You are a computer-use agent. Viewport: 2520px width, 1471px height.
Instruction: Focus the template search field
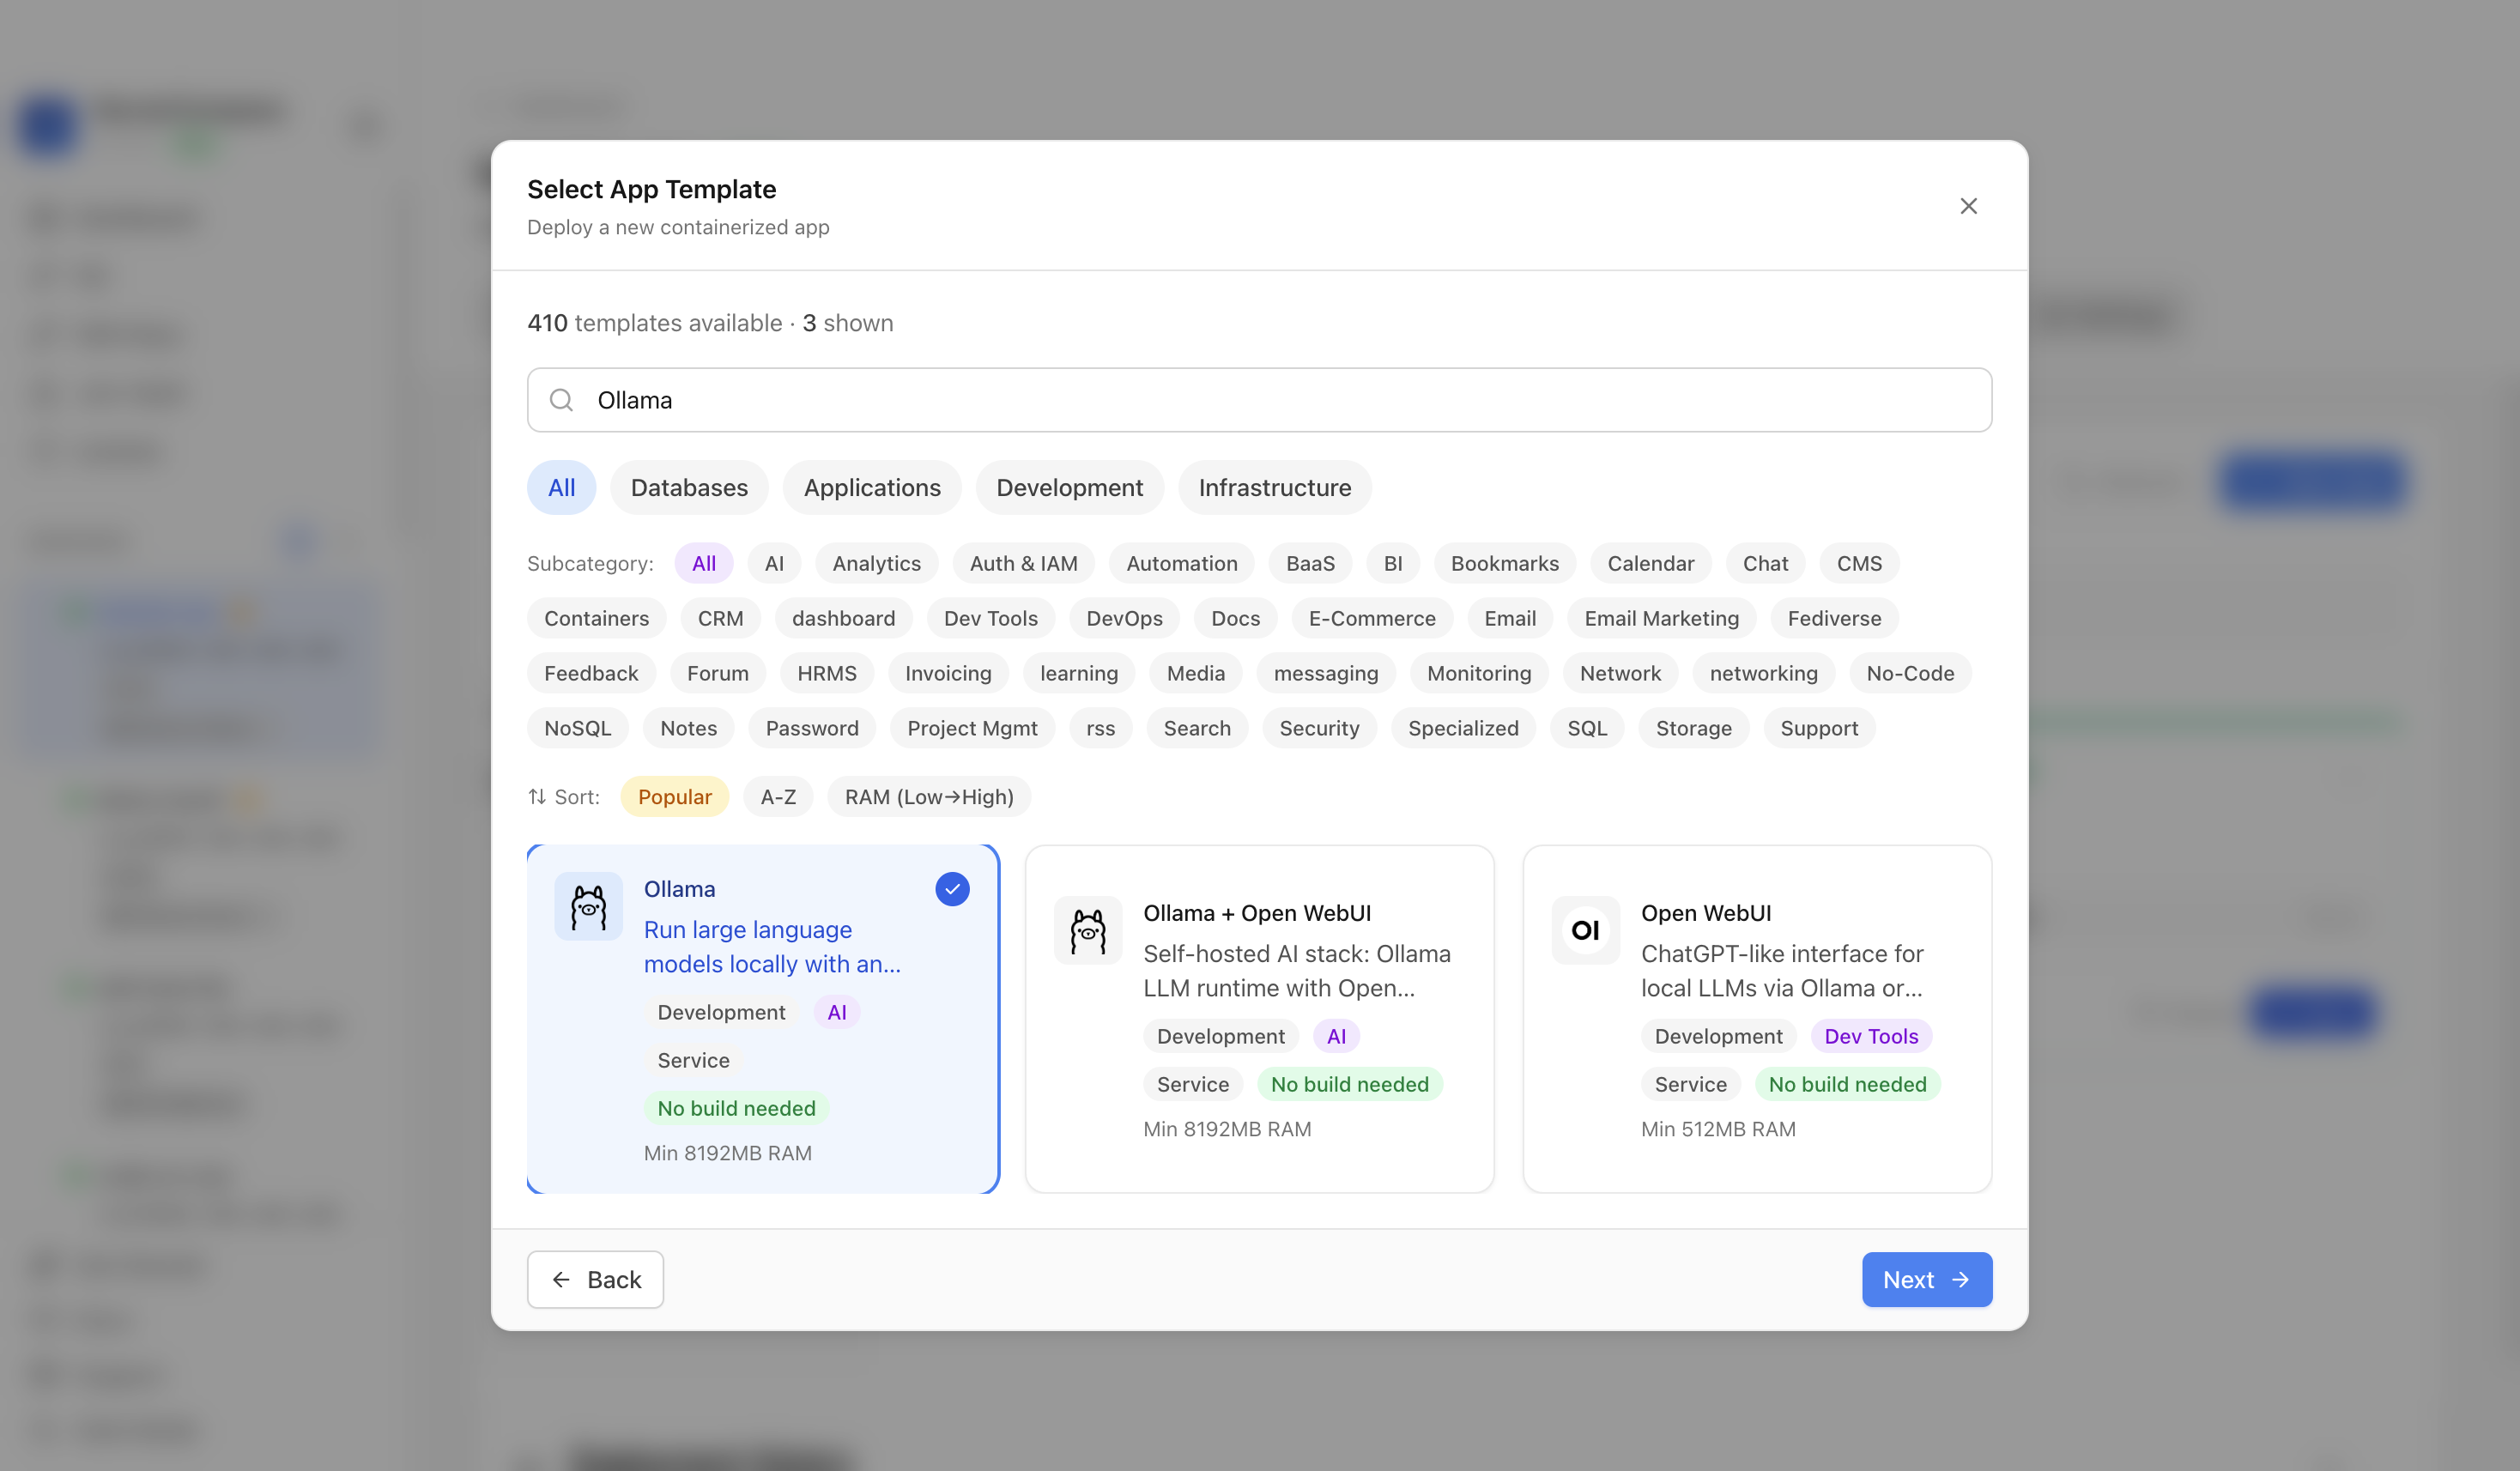pos(1260,400)
